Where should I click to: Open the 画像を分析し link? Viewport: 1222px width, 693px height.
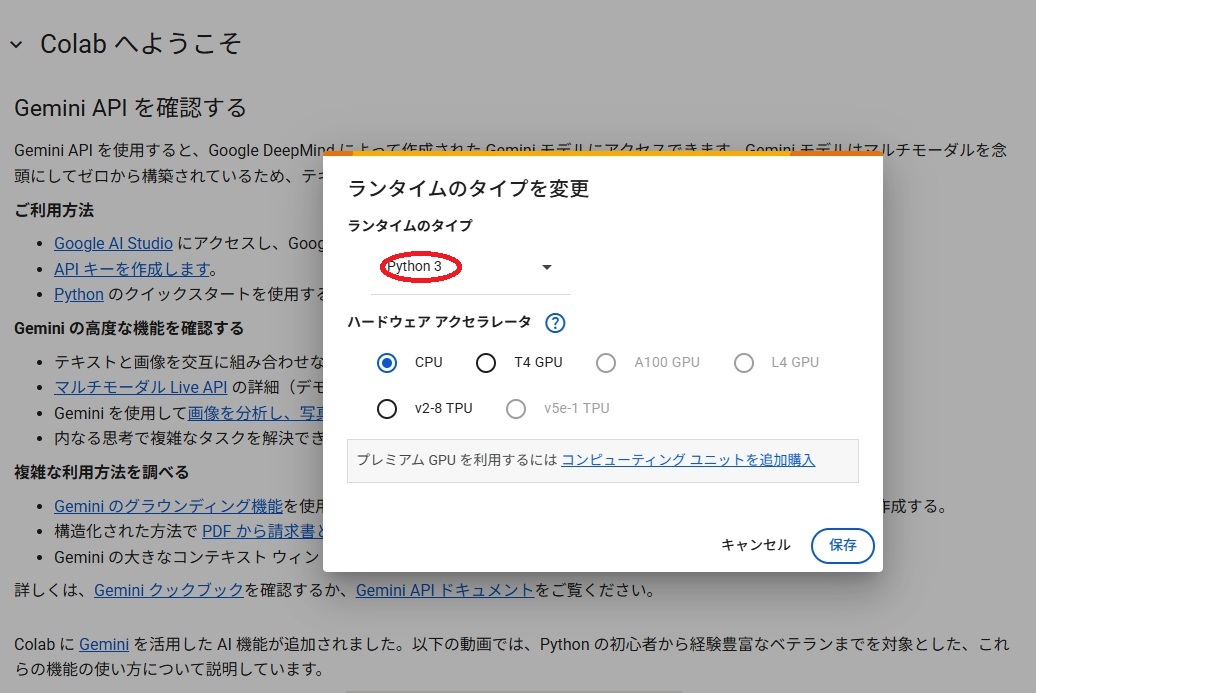point(256,412)
